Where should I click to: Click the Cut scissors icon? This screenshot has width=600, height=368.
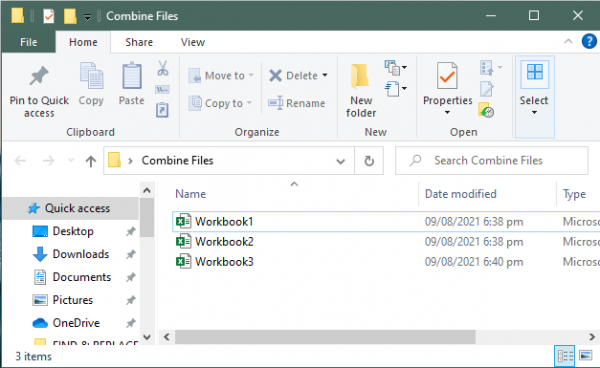click(163, 68)
